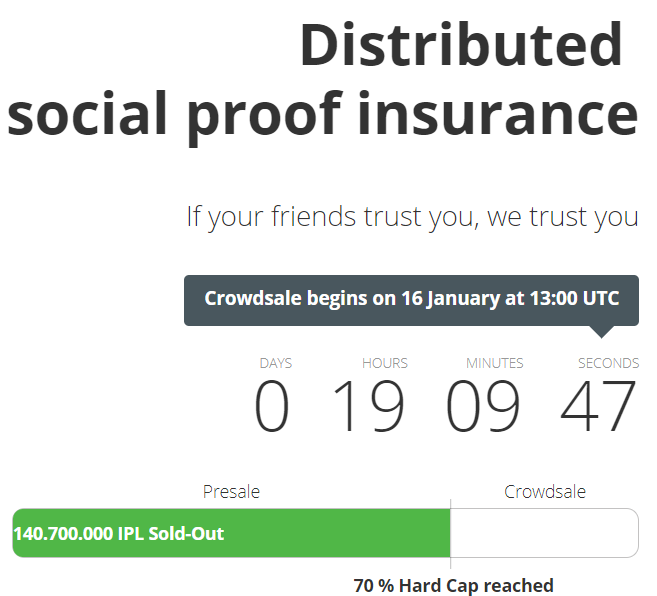Click the minutes counter showing 09

tap(483, 405)
